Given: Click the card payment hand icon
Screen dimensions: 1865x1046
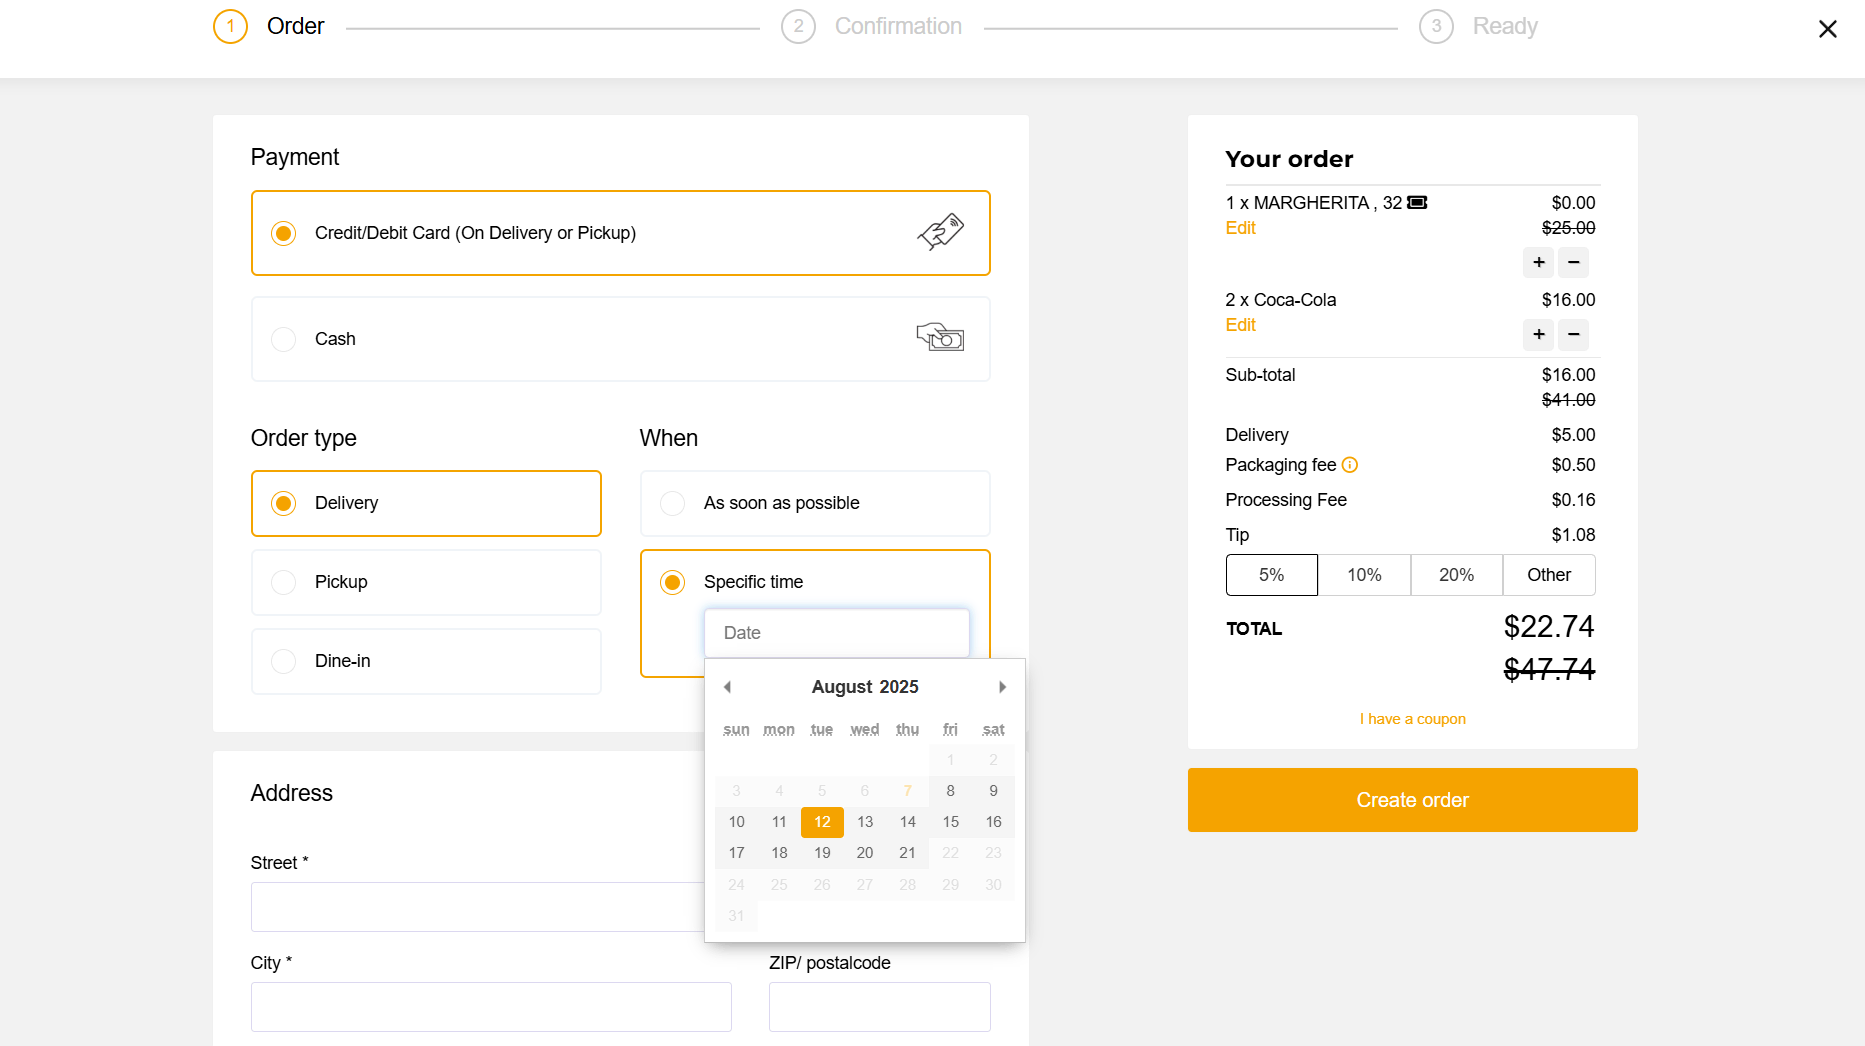Looking at the screenshot, I should (940, 232).
